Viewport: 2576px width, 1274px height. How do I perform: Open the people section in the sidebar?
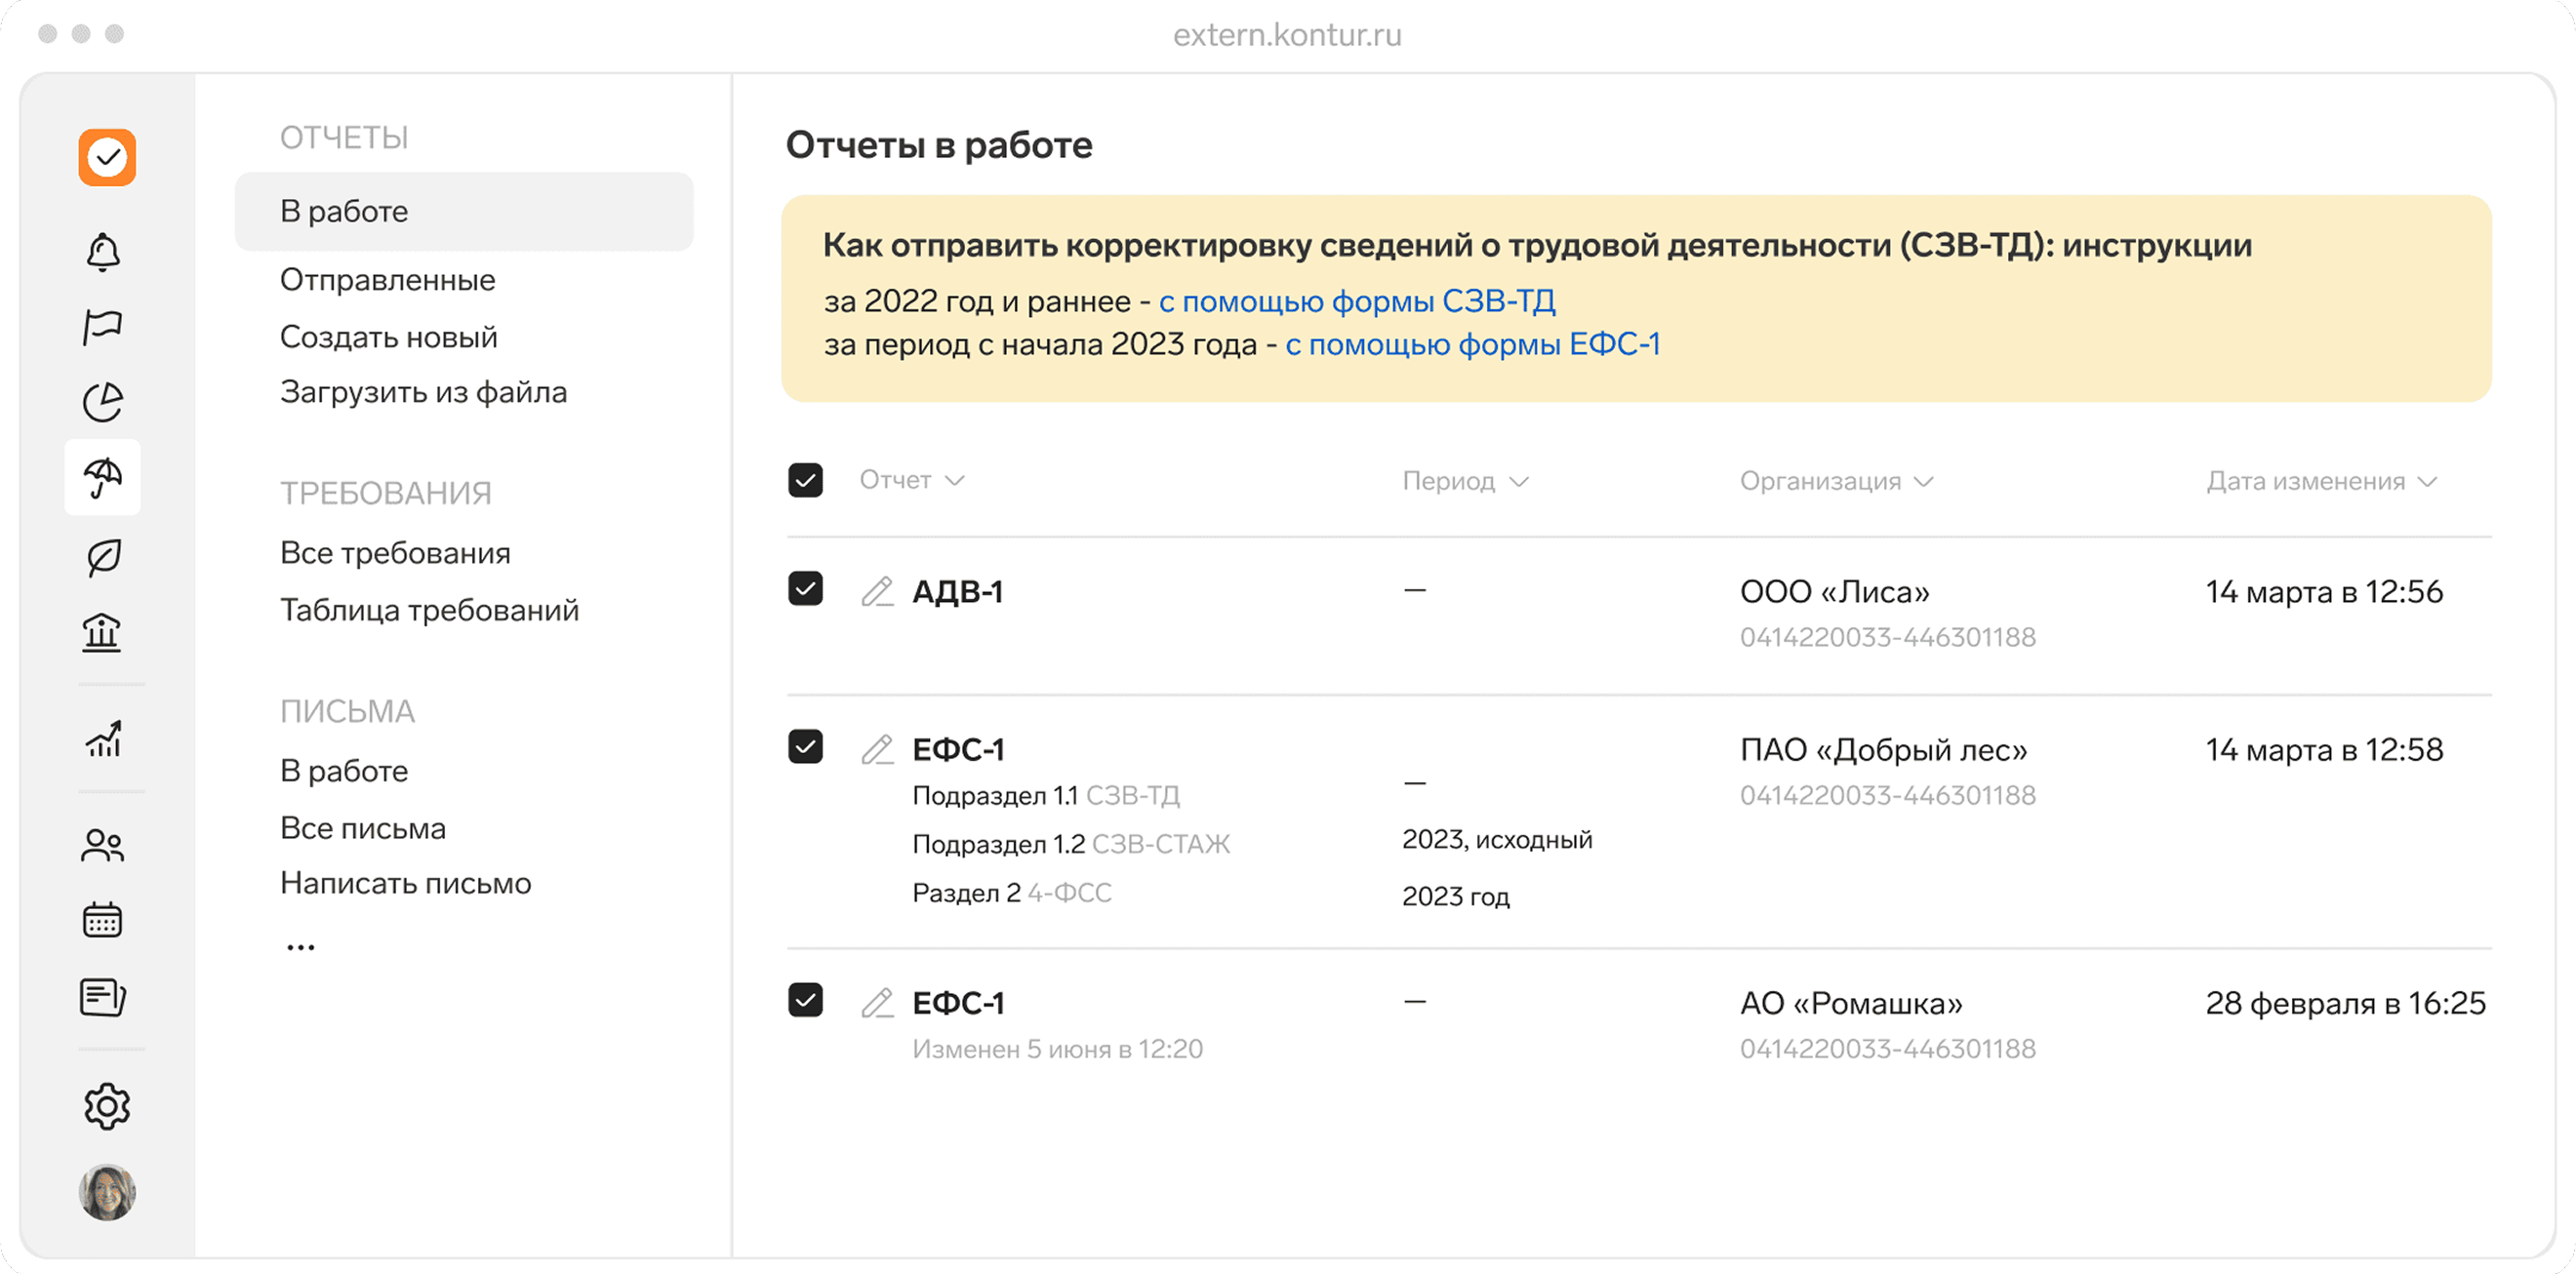[104, 845]
